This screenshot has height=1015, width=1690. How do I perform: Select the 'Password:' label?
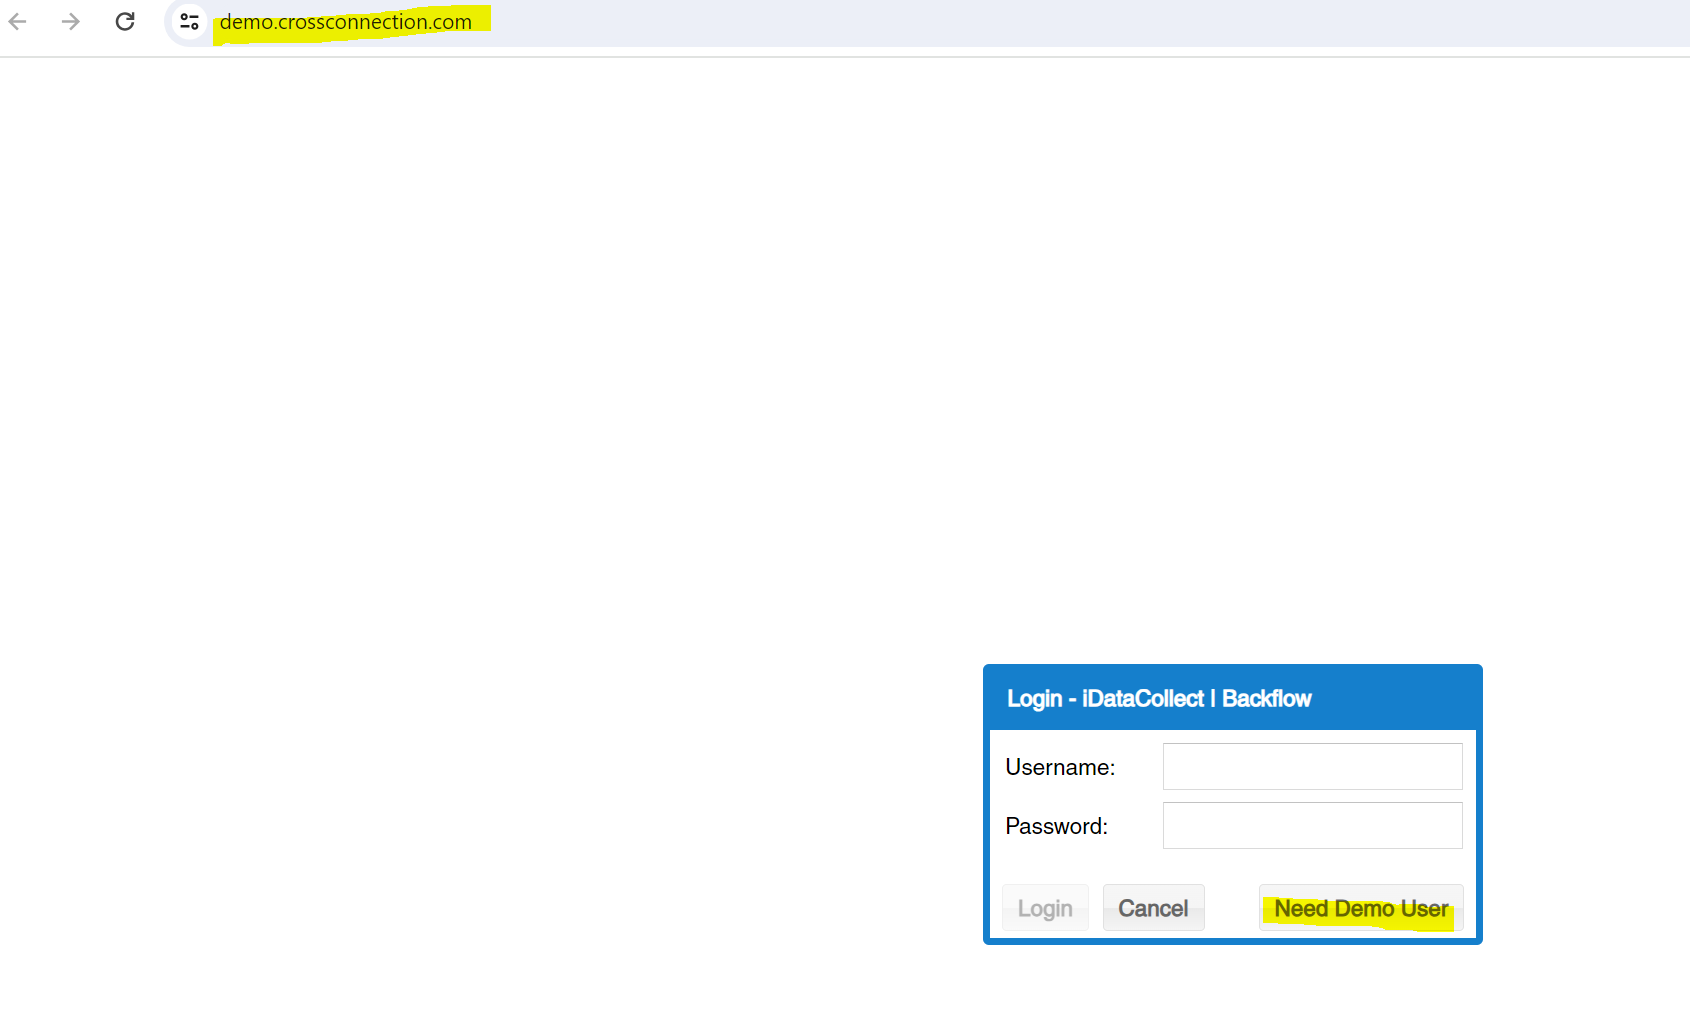click(x=1056, y=826)
